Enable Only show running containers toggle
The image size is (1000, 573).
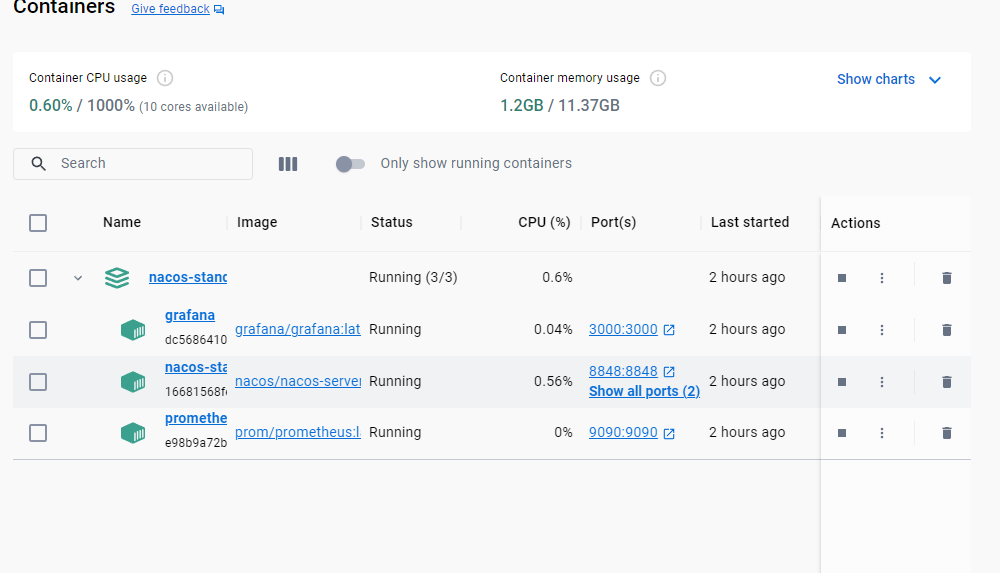coord(350,164)
